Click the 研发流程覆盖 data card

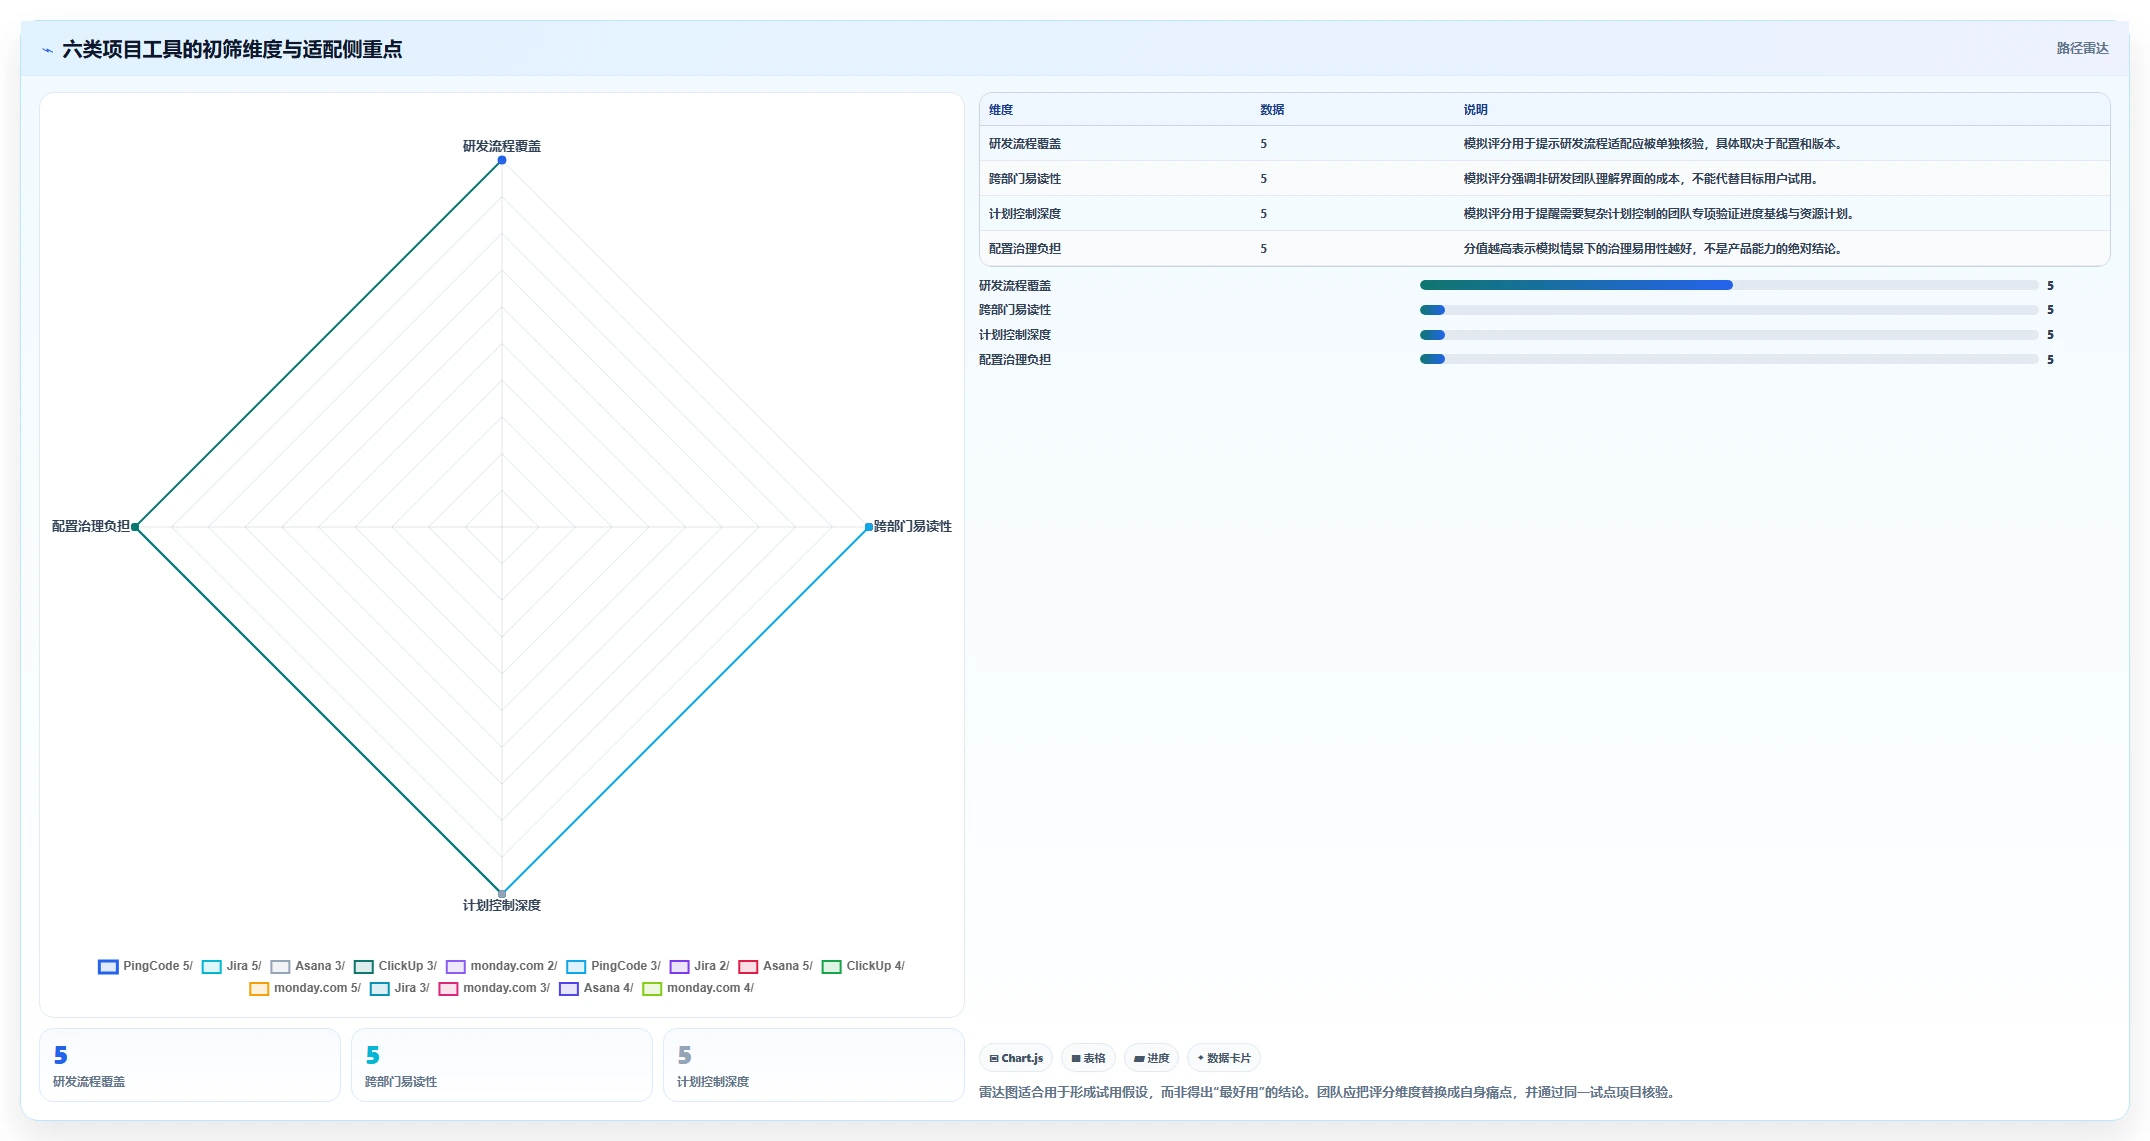[190, 1065]
